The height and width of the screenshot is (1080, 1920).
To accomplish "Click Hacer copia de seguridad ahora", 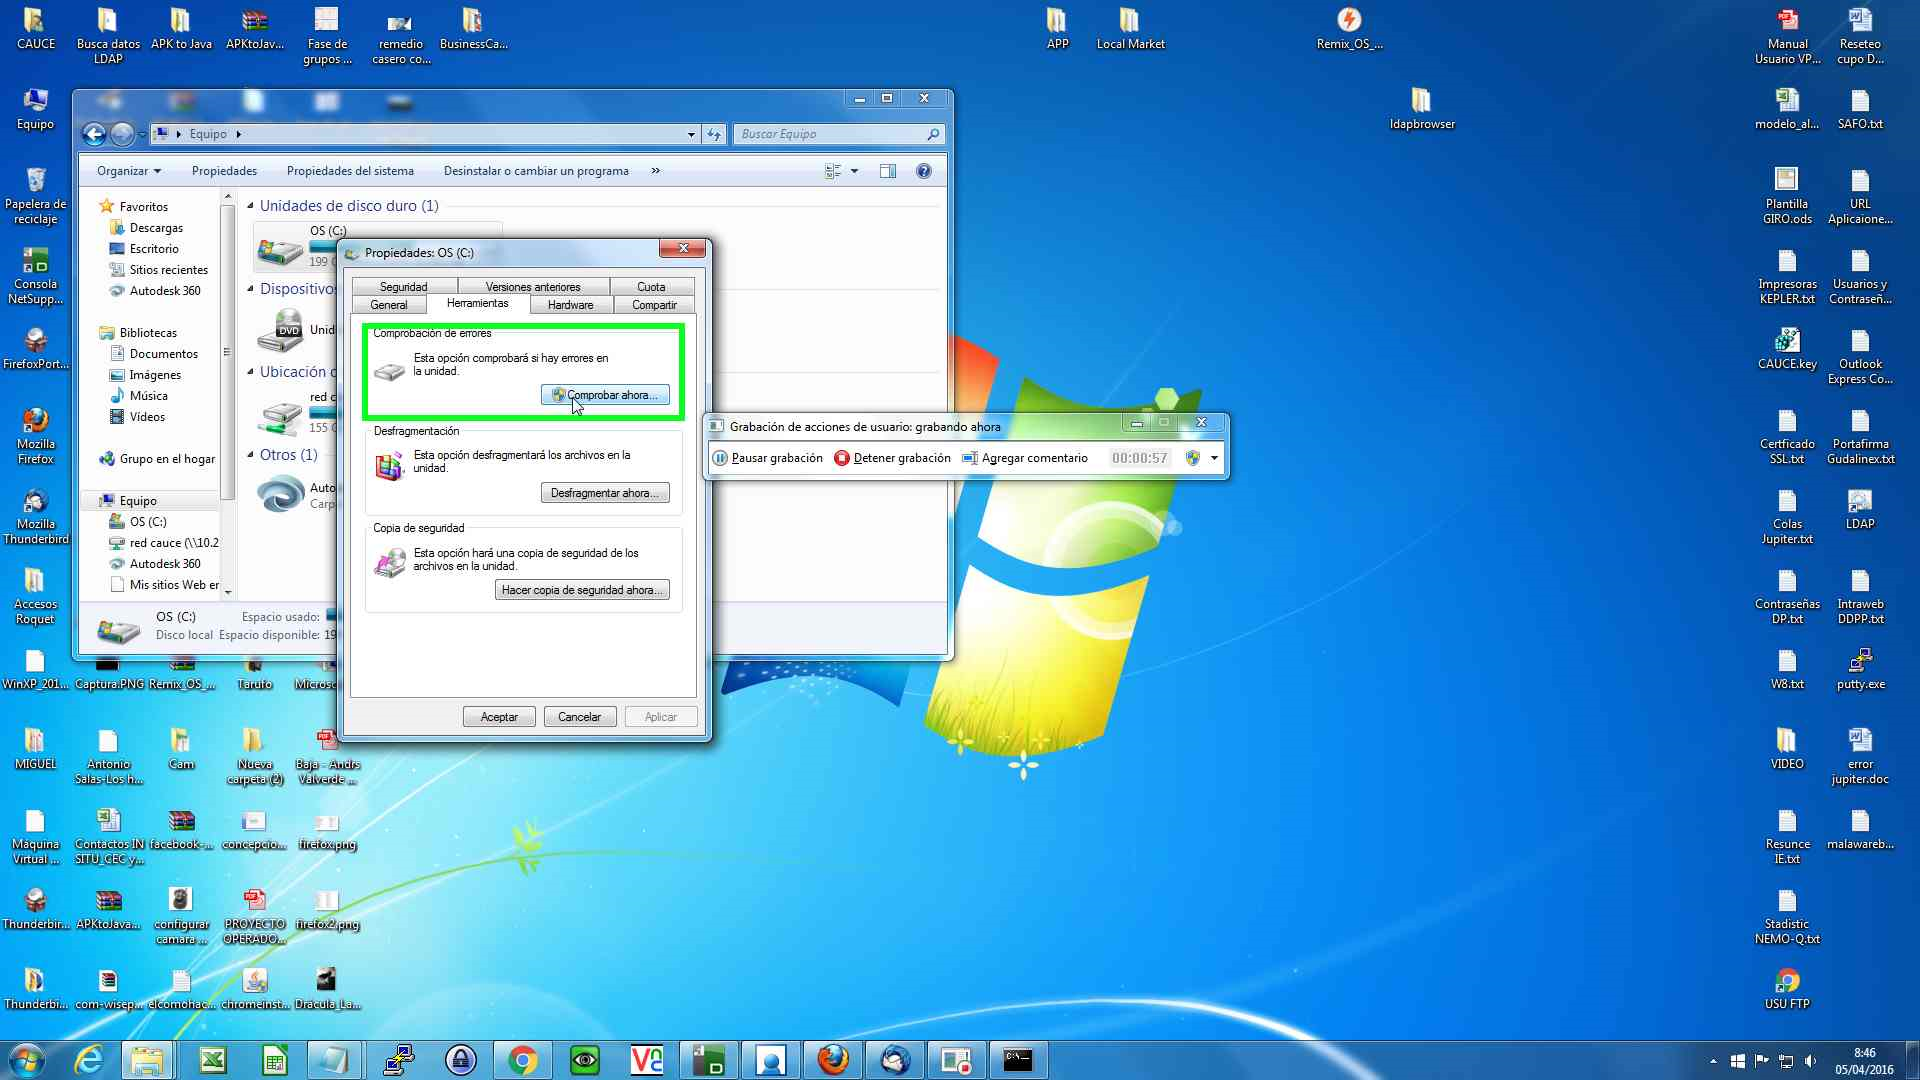I will pos(582,590).
